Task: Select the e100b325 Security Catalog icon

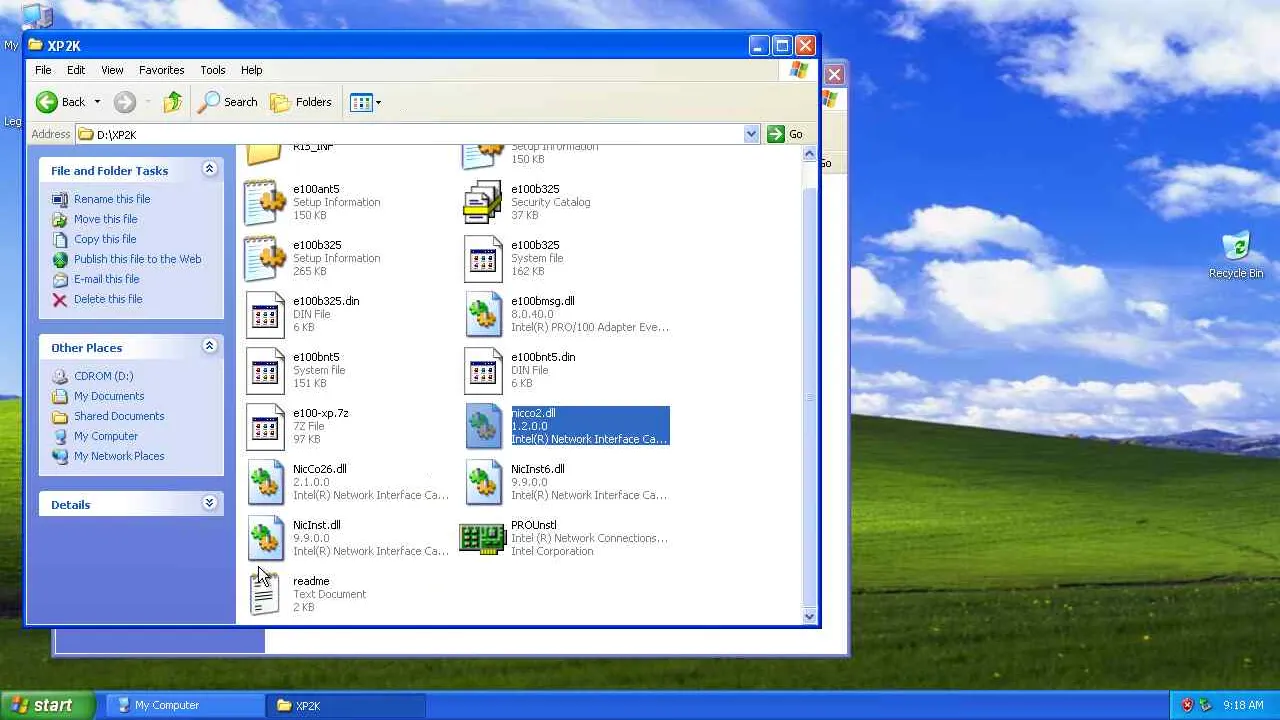Action: [x=482, y=202]
